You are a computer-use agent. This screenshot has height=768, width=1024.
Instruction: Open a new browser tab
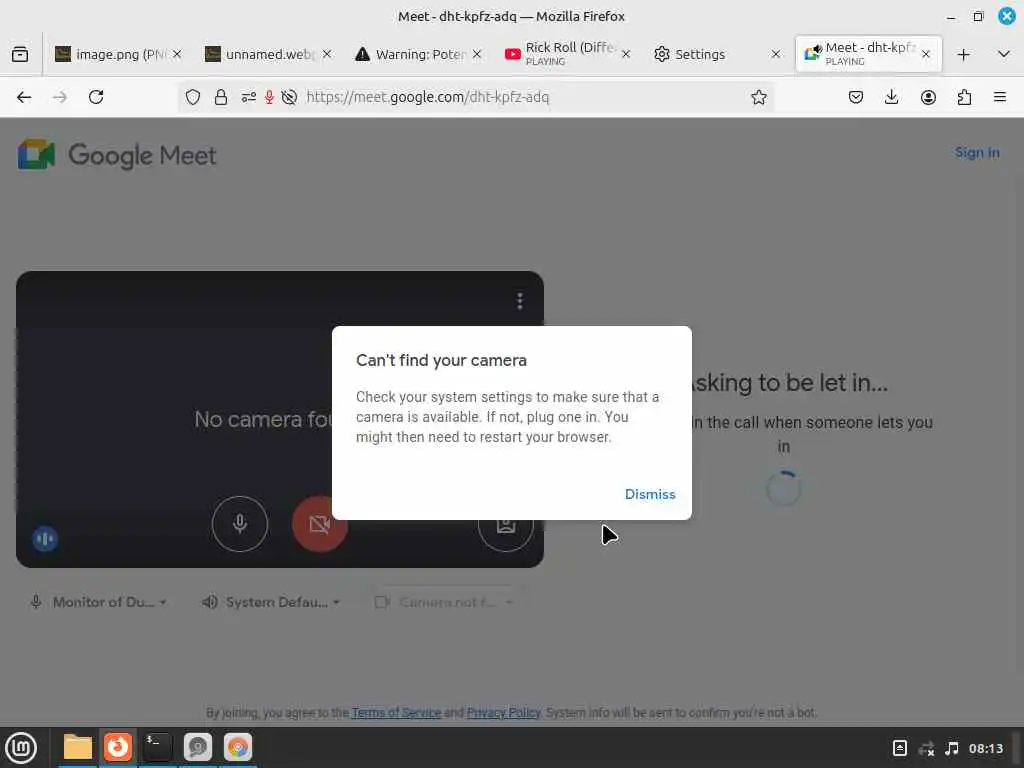963,54
